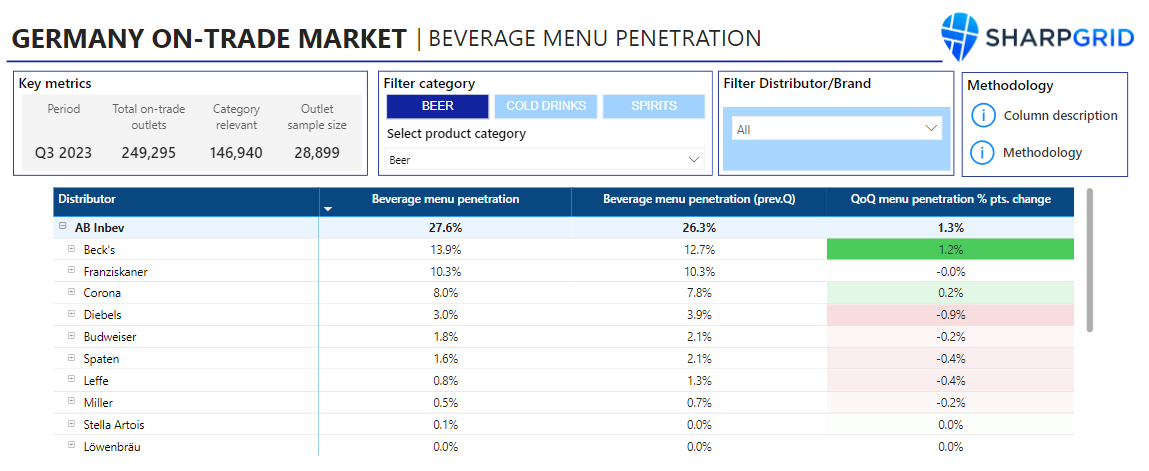The height and width of the screenshot is (471, 1149).
Task: Click Budweiser 1.8% penetration value
Action: (x=446, y=337)
